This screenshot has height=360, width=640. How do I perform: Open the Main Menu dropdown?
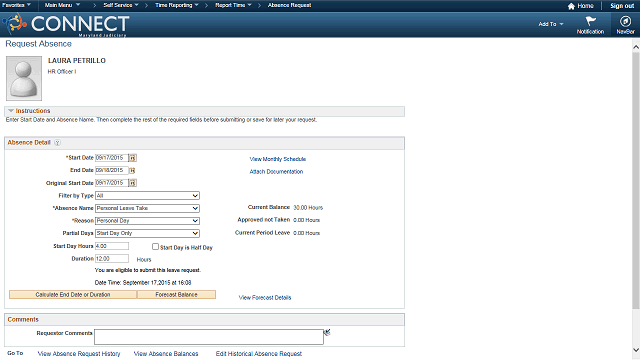62,5
